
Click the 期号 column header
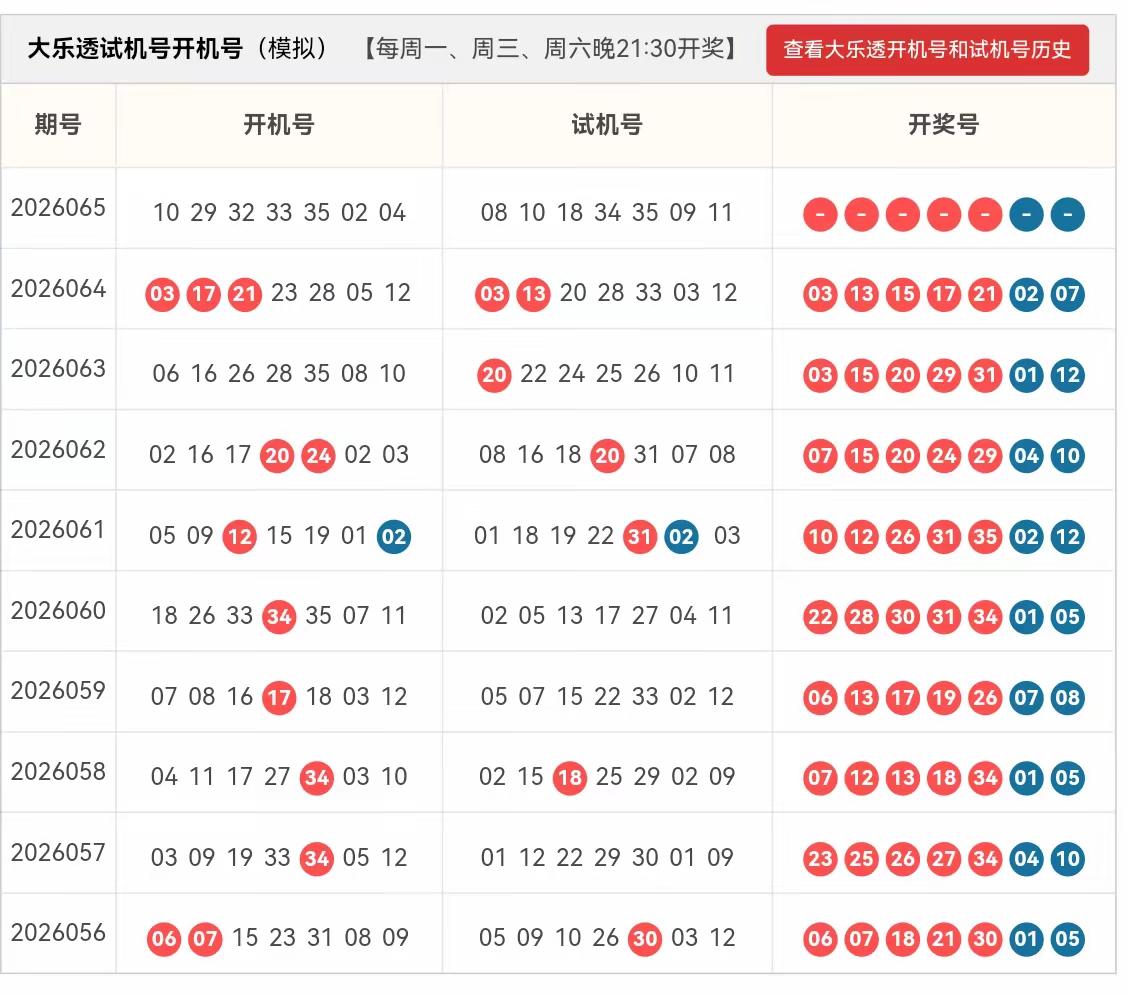[58, 124]
